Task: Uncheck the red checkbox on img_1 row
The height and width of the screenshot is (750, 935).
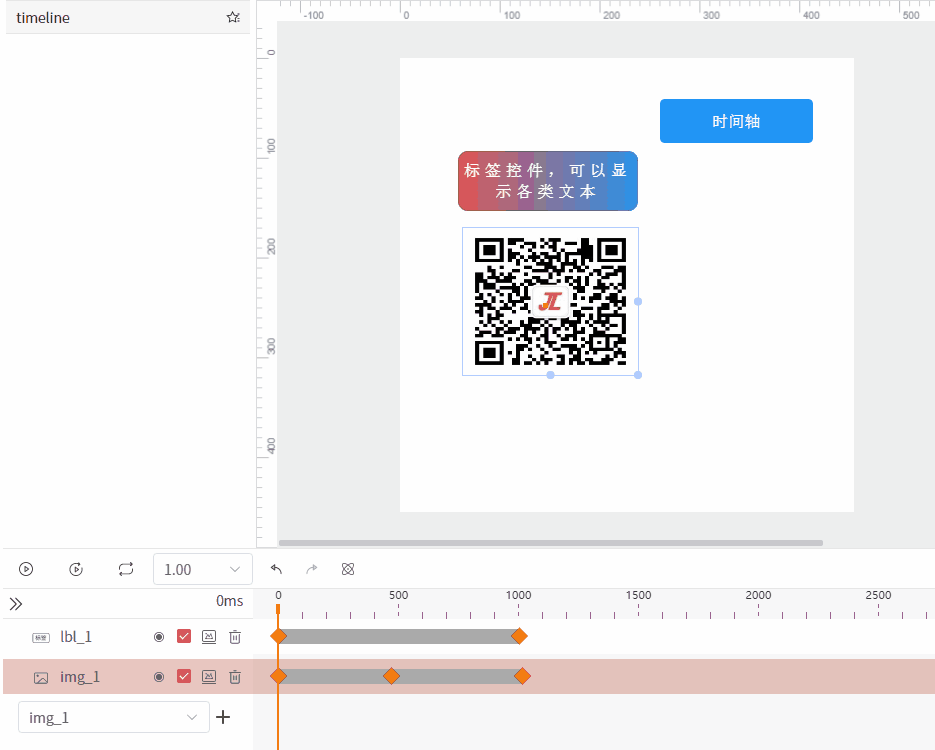Action: pos(184,676)
